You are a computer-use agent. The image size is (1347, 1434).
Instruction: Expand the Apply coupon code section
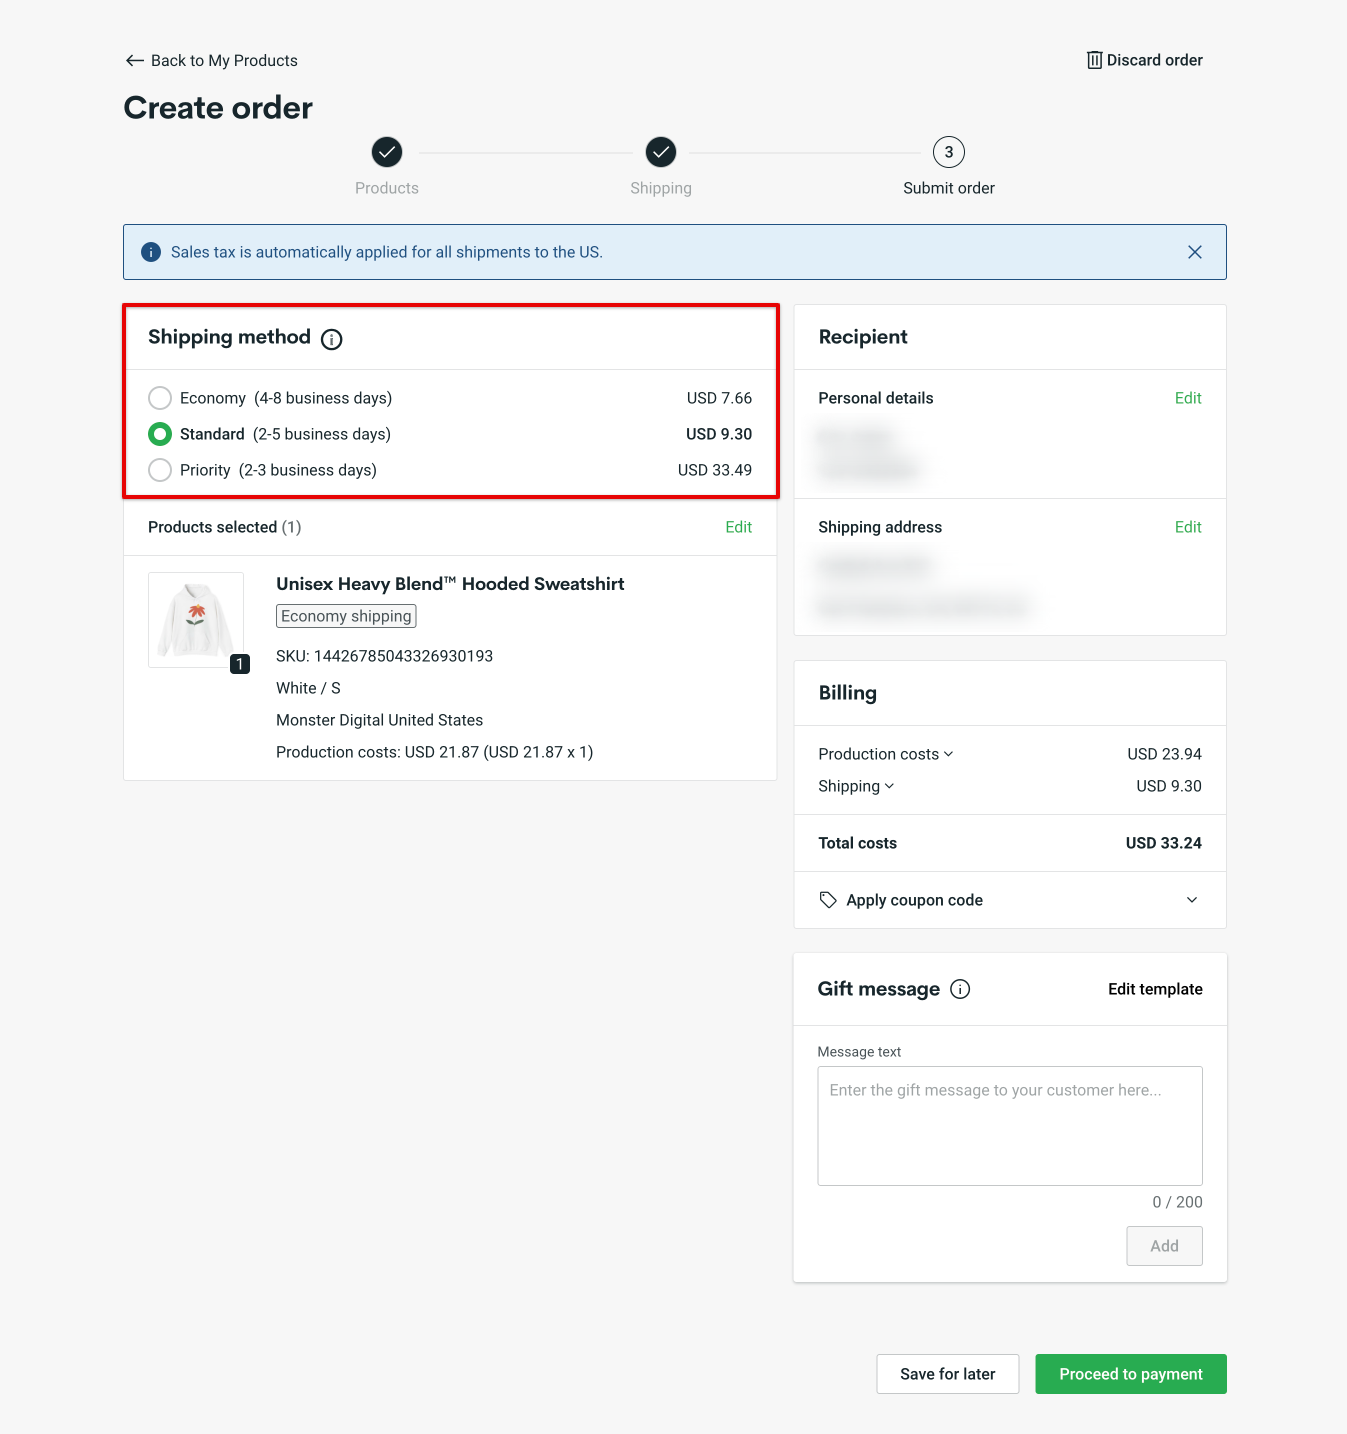pos(1191,900)
